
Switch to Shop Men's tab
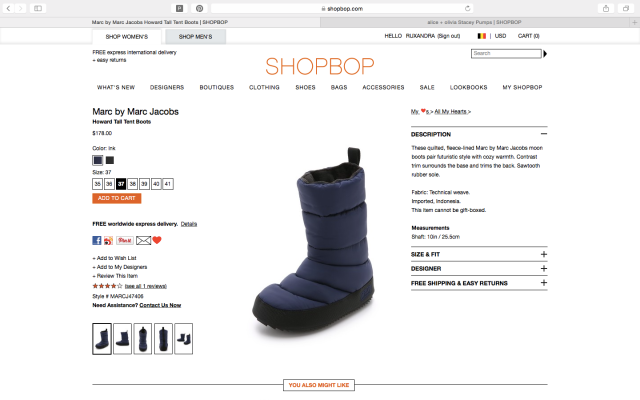(196, 37)
